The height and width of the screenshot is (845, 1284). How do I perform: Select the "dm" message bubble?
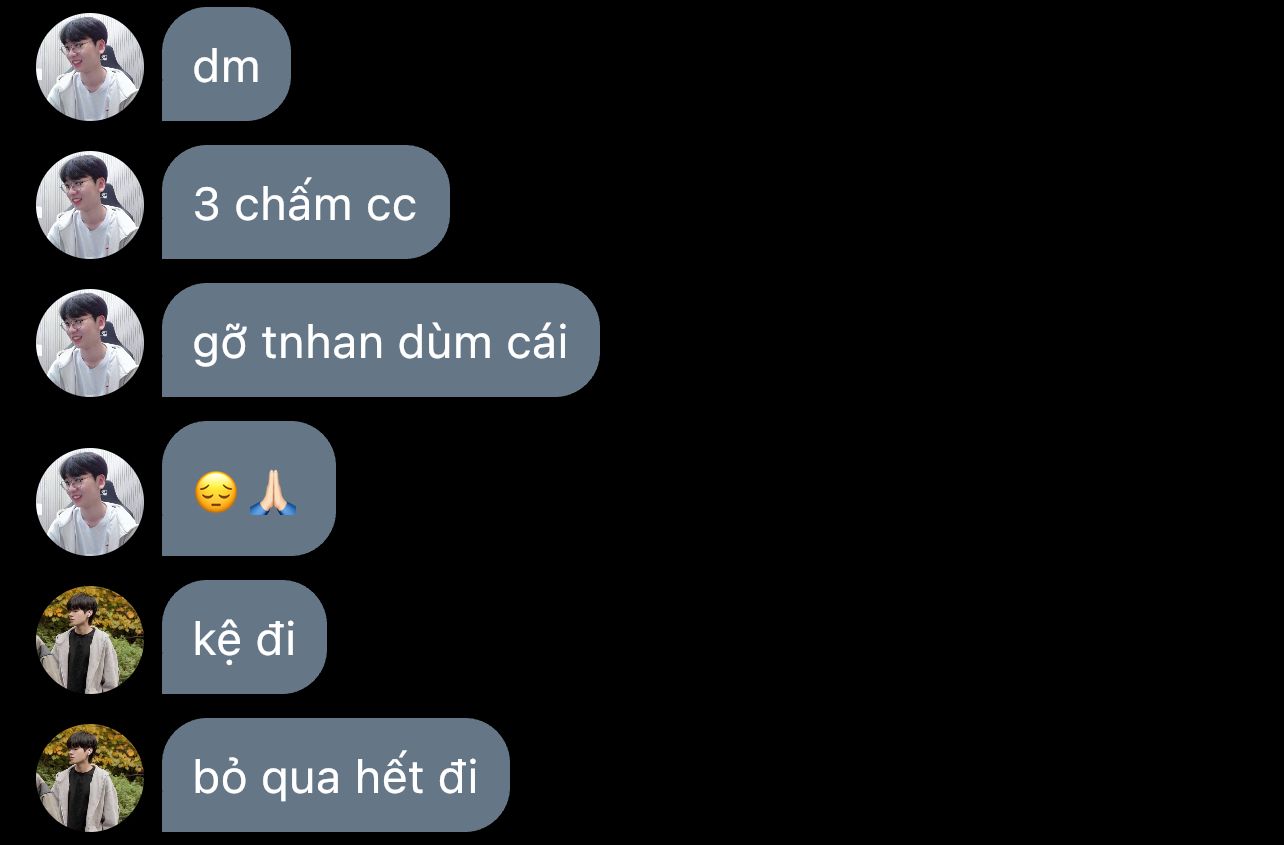pyautogui.click(x=226, y=64)
